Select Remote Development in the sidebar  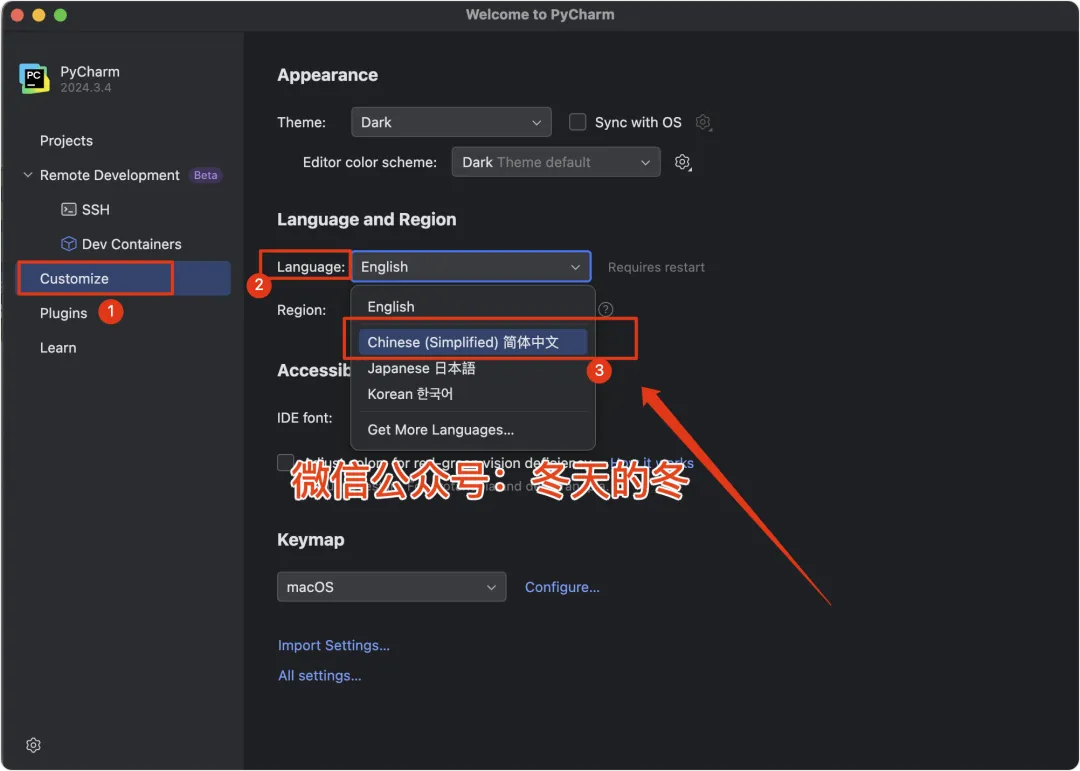click(110, 175)
